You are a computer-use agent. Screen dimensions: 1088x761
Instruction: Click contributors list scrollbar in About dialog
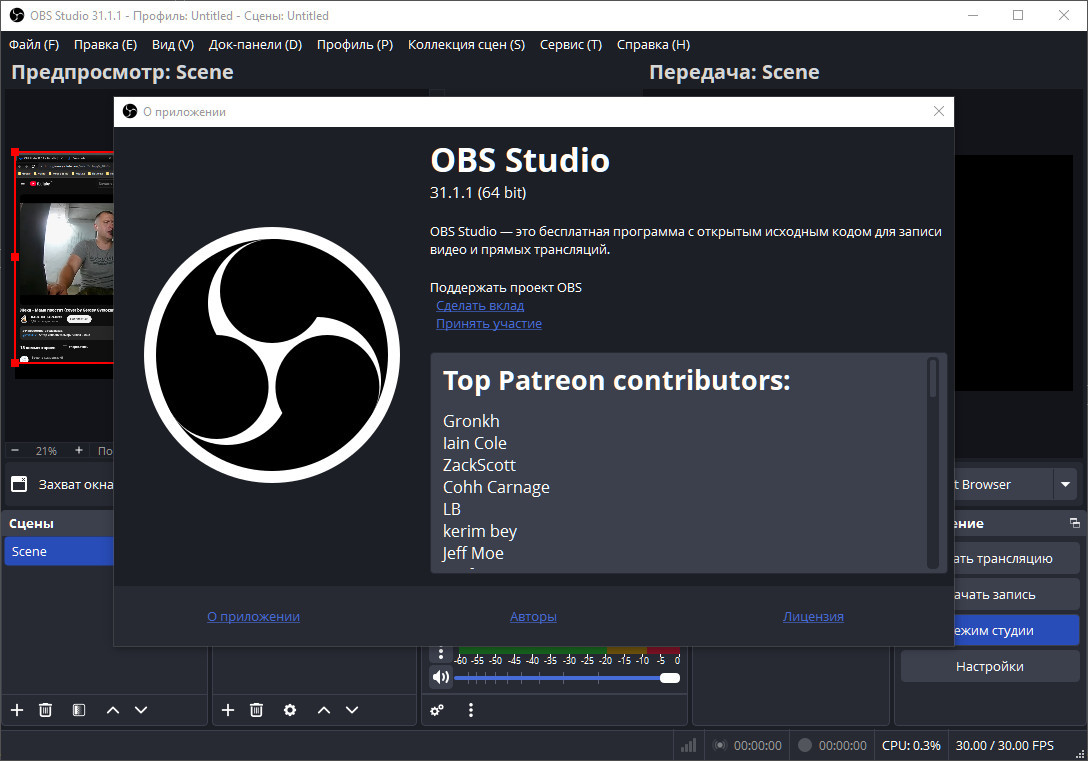(x=933, y=378)
